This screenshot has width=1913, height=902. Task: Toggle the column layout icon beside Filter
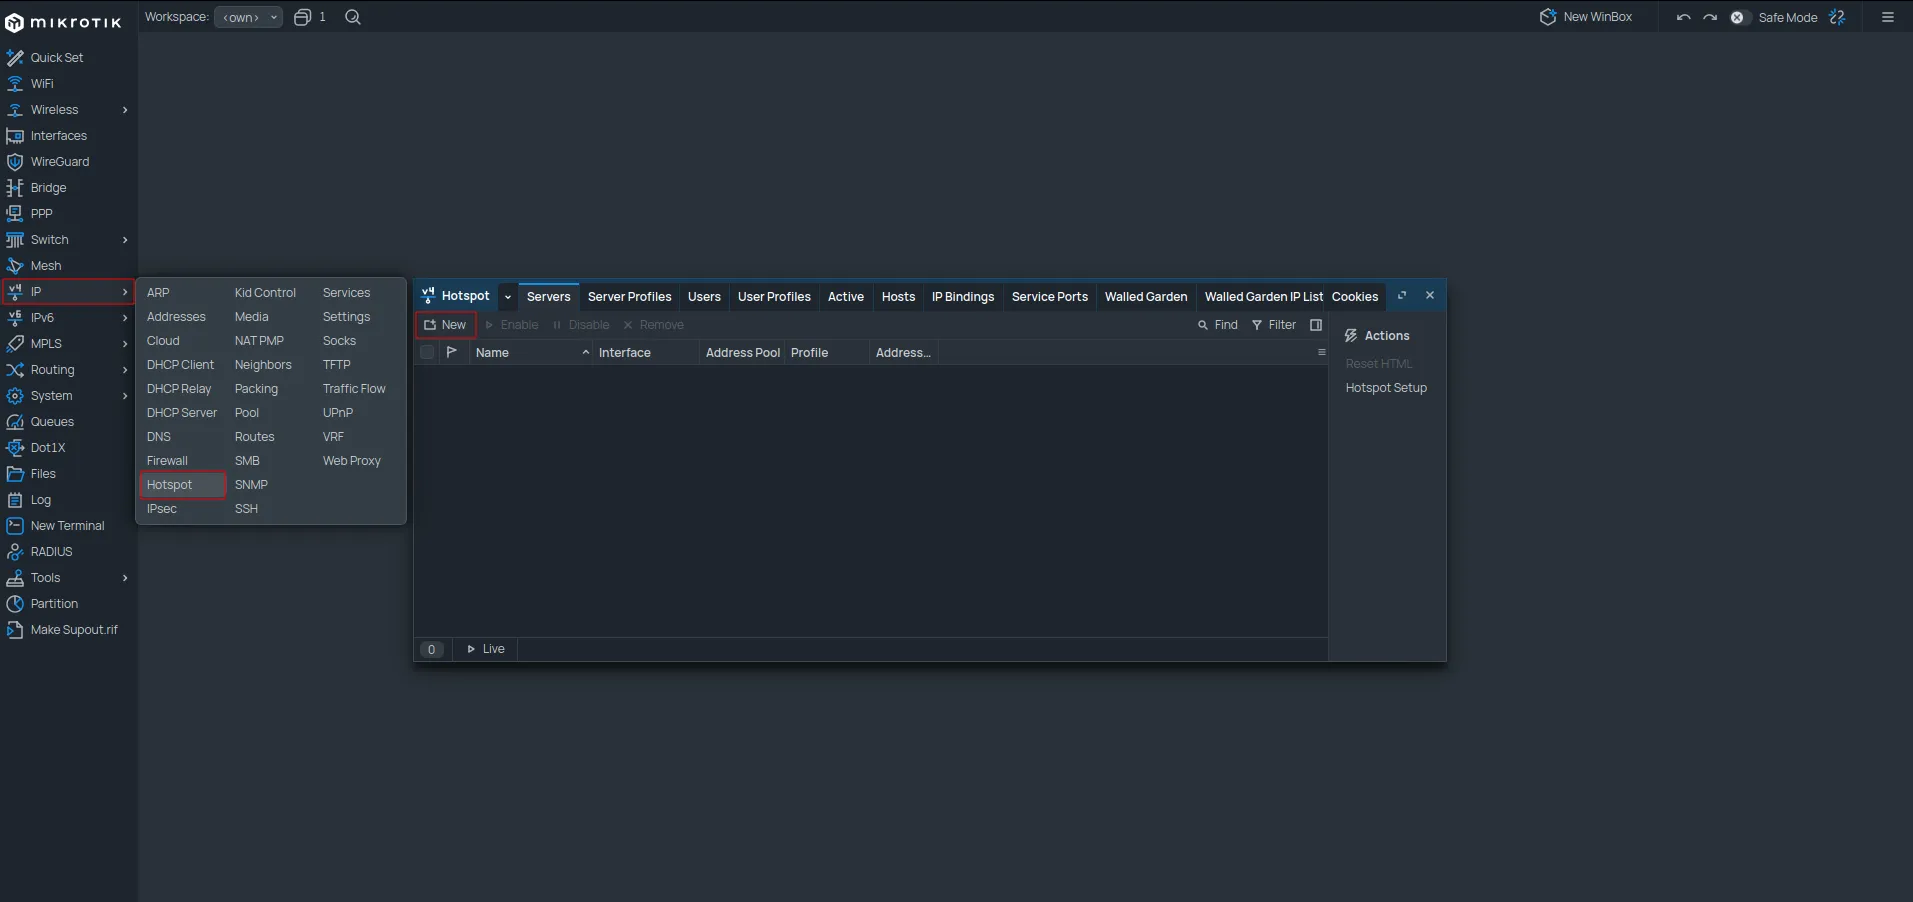click(x=1316, y=325)
